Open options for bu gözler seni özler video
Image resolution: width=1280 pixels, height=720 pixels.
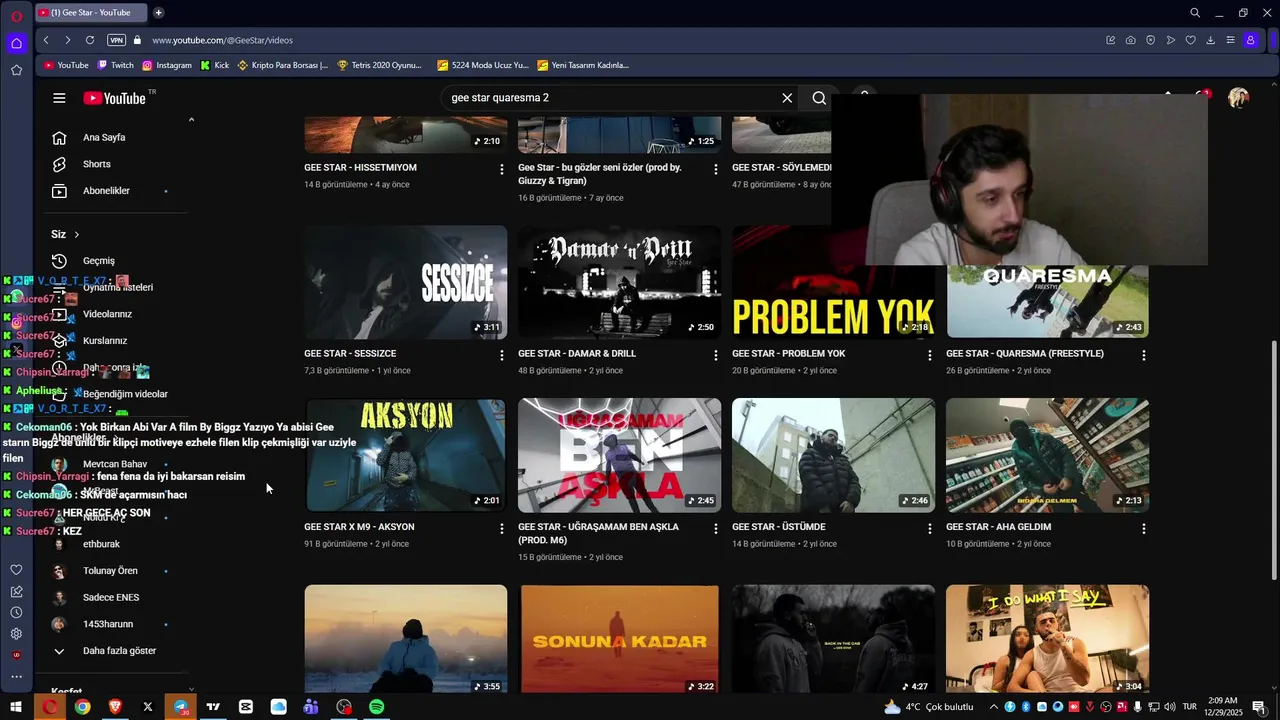coord(716,169)
